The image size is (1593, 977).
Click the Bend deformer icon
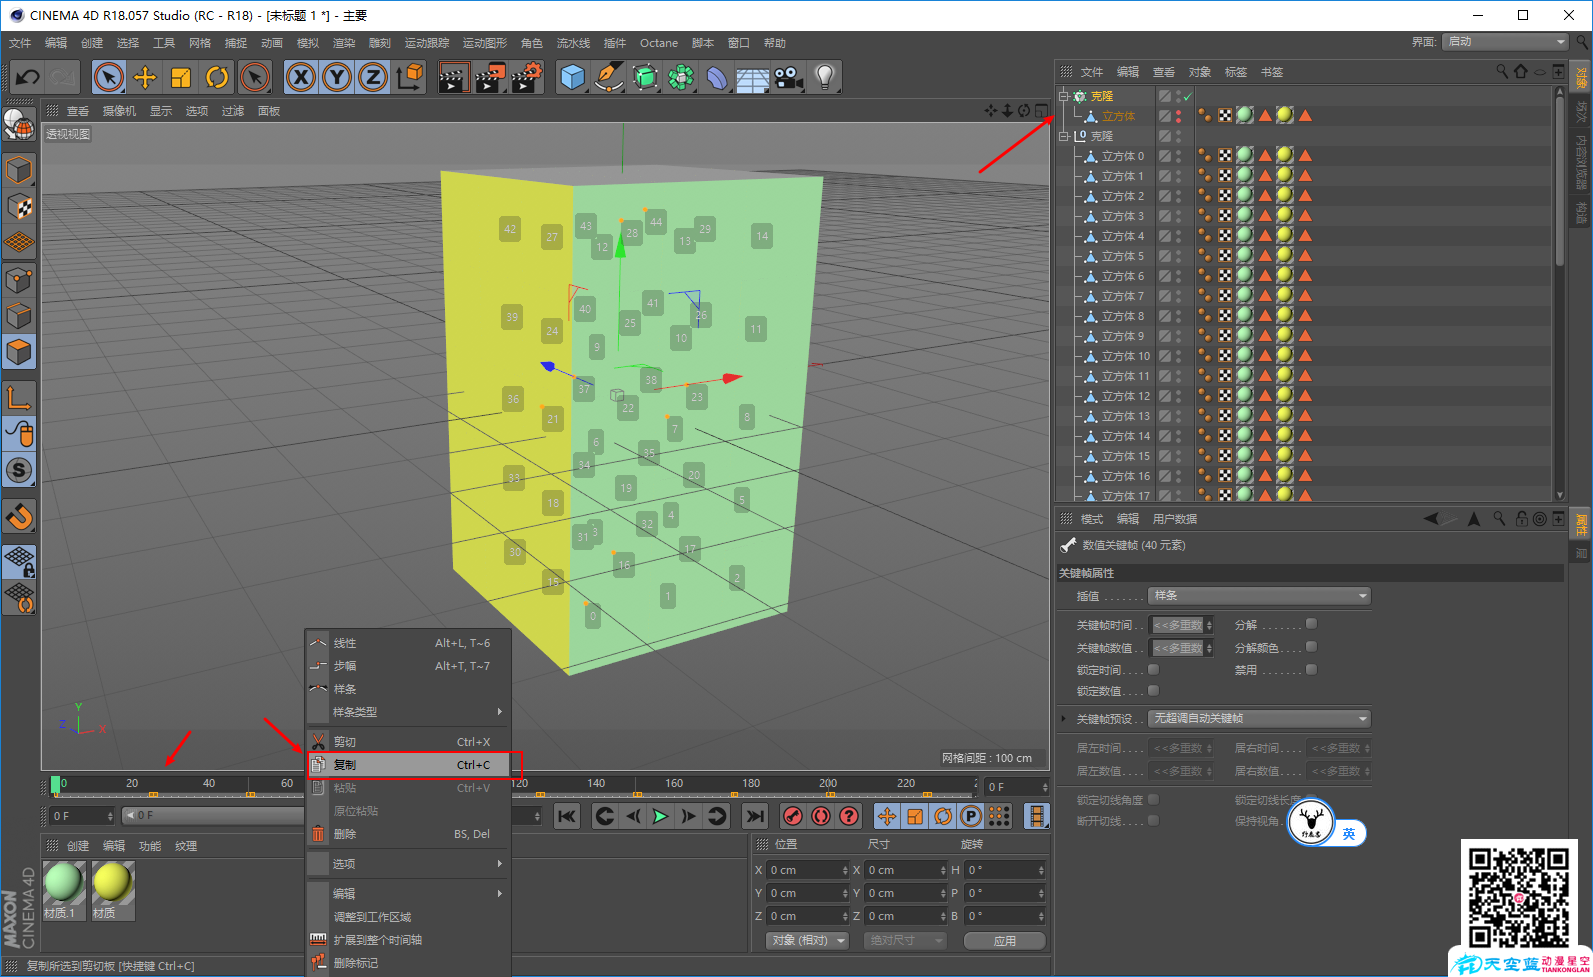(717, 77)
